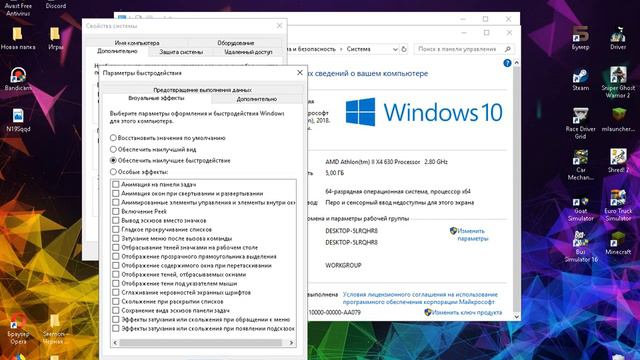This screenshot has height=360, width=640.
Task: Open the Discord desktop shortcut
Action: [56, 5]
